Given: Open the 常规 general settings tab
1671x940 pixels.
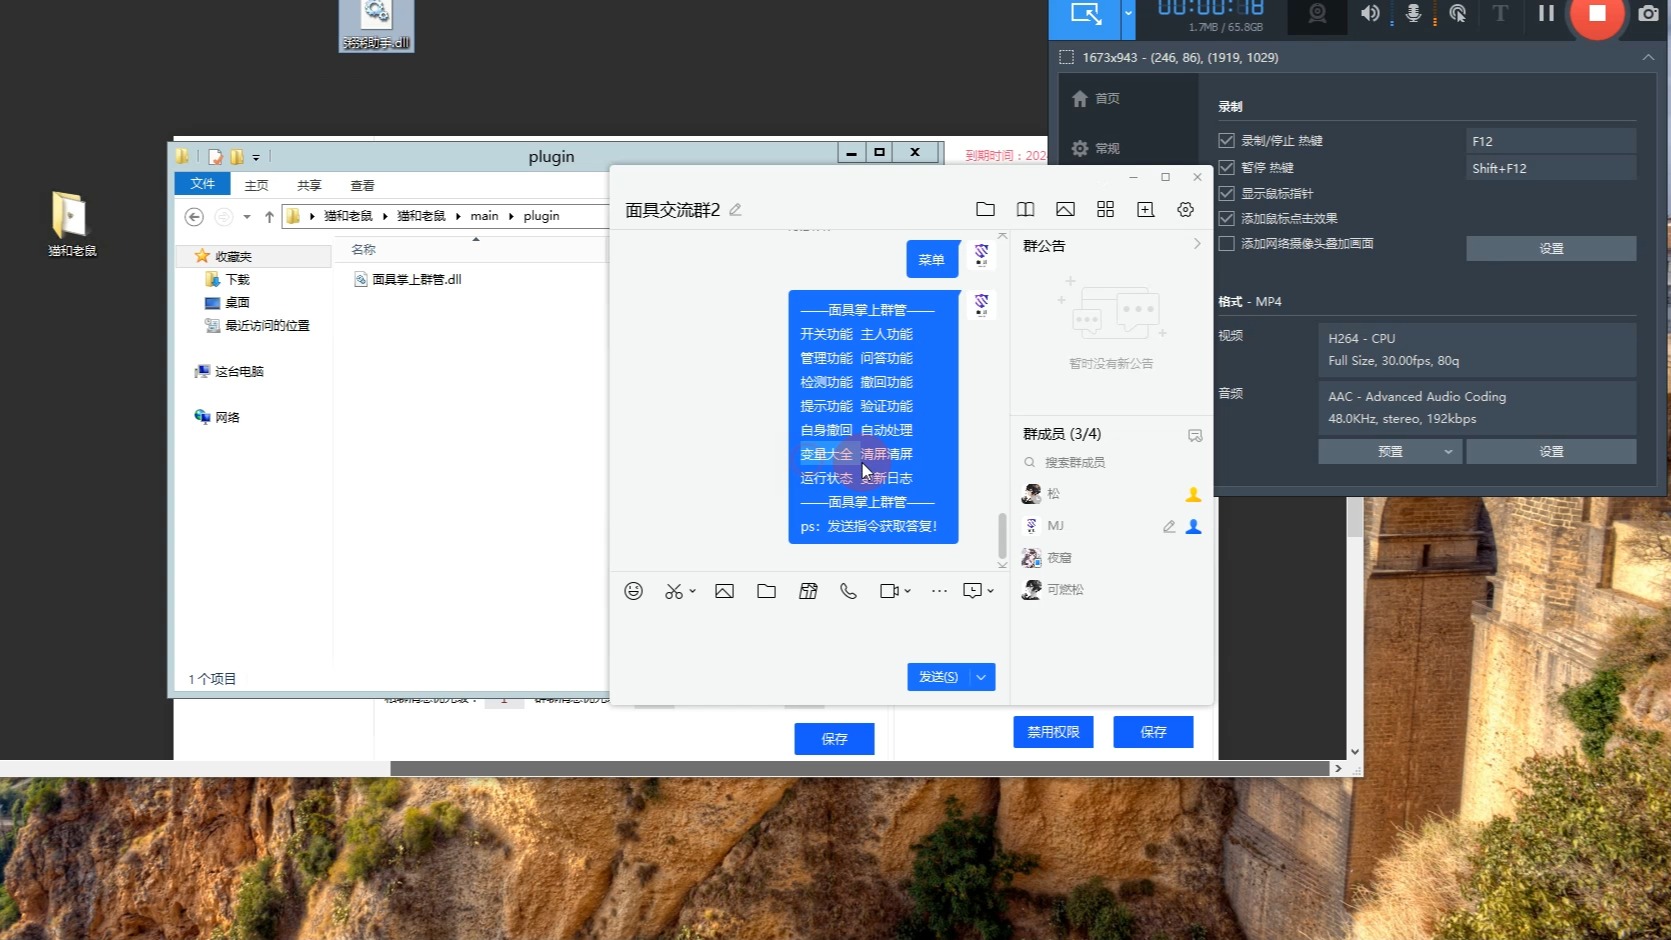Looking at the screenshot, I should click(1096, 149).
